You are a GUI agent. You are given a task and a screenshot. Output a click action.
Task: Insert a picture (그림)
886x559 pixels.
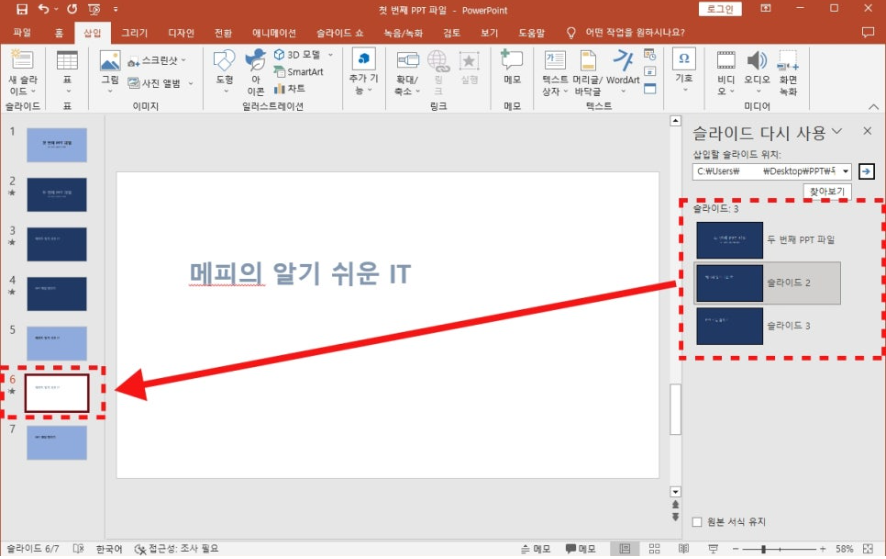110,73
